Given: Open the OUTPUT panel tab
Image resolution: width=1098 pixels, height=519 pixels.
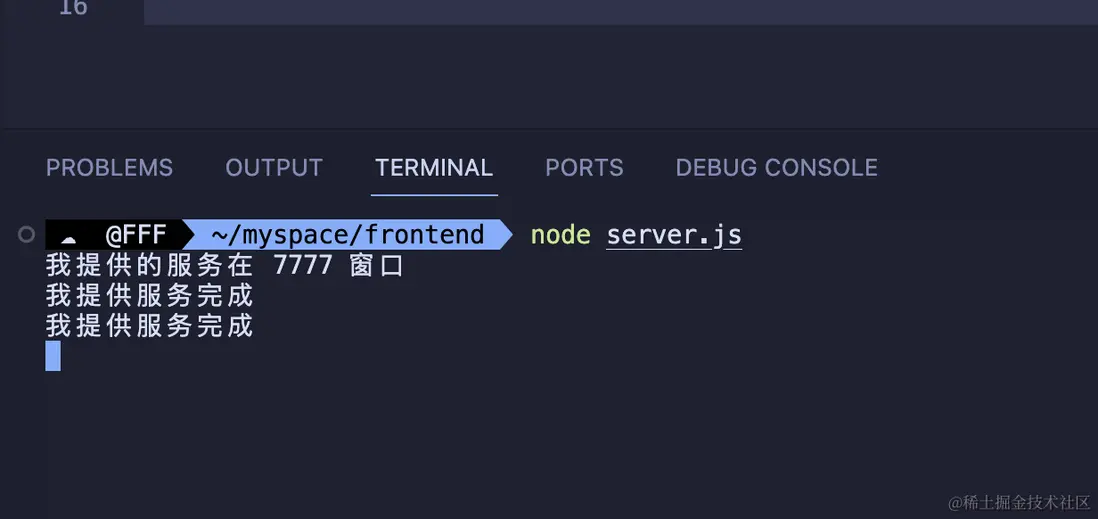Looking at the screenshot, I should 274,168.
